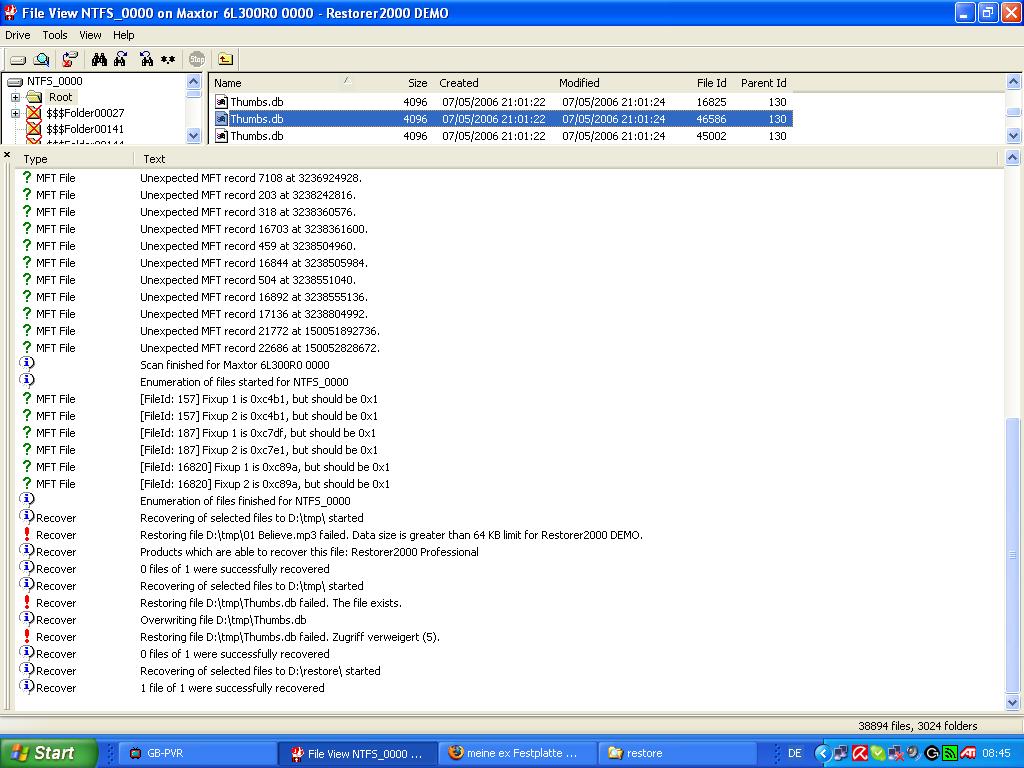1024x768 pixels.
Task: Select Thumbs.db with File Id 46586
Action: coord(502,119)
